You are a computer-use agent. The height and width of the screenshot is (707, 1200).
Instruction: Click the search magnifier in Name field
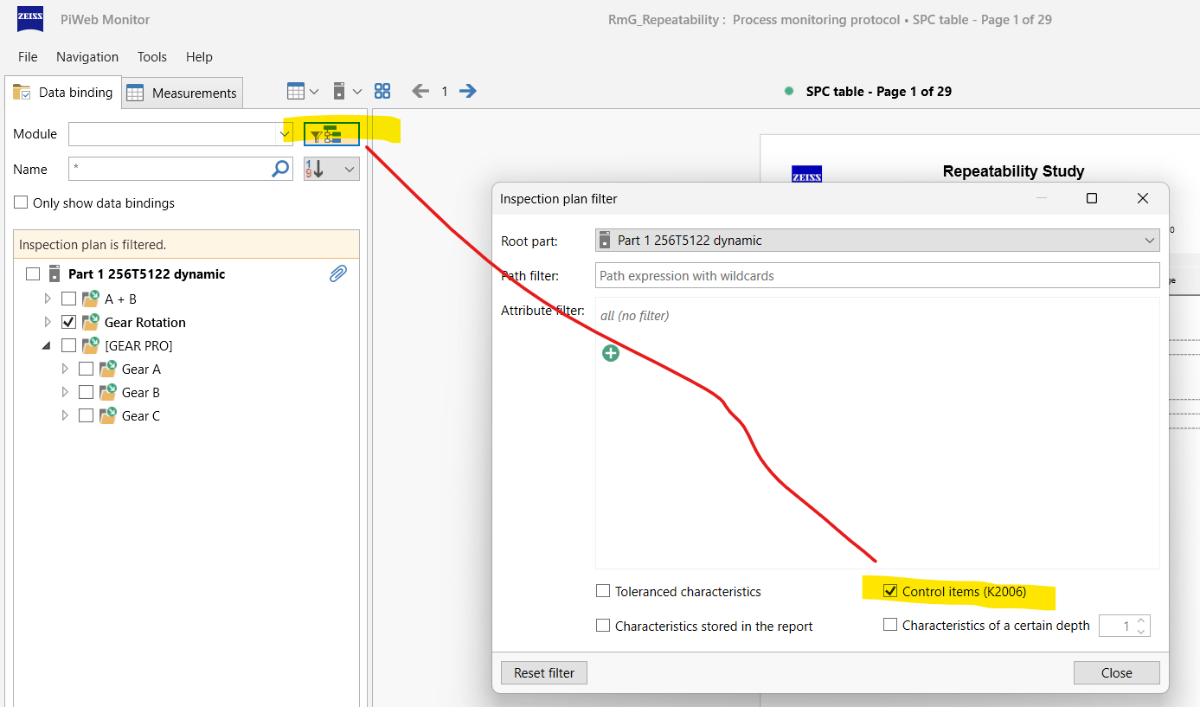tap(281, 169)
